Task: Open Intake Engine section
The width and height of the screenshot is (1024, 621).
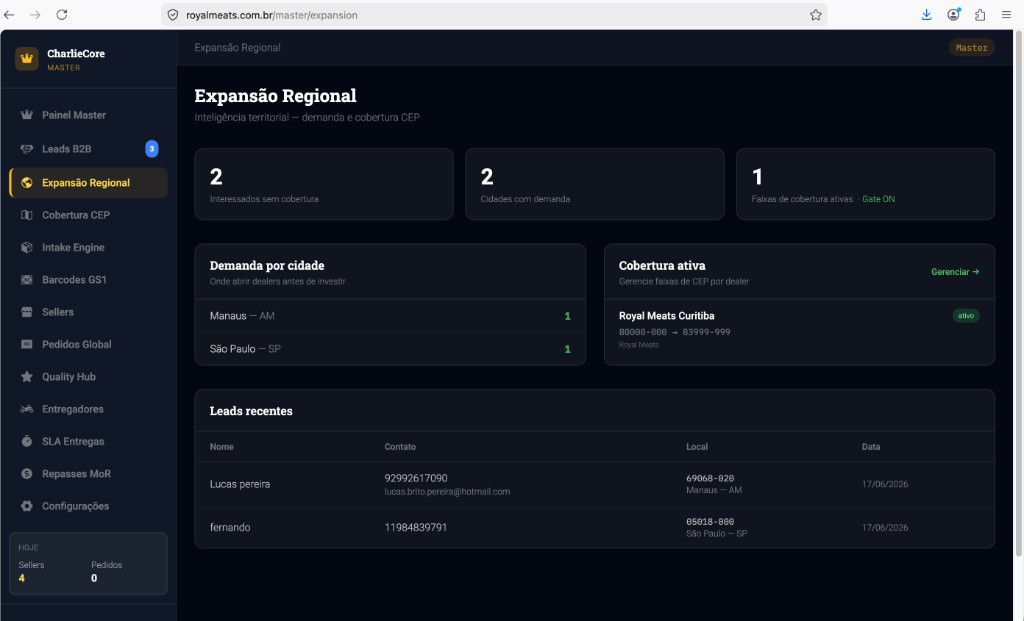Action: (88, 247)
